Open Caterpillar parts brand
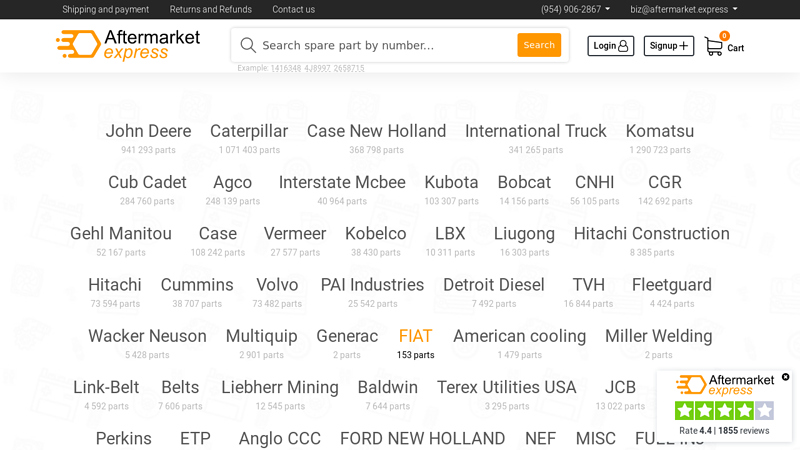The image size is (800, 450). pos(249,131)
